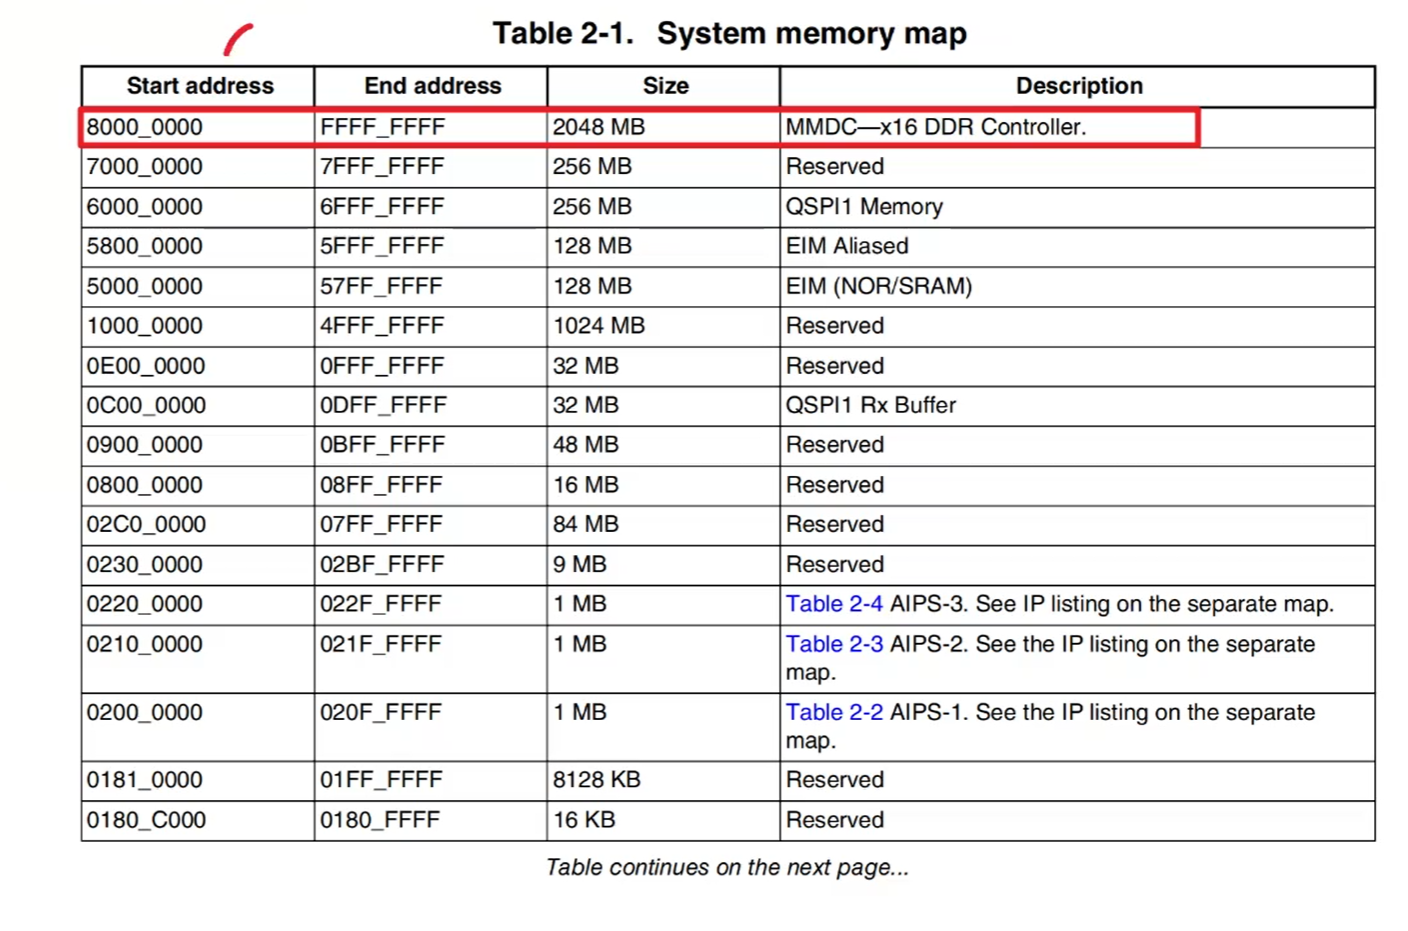Image resolution: width=1408 pixels, height=931 pixels.
Task: Open the Table 2-3 link
Action: (x=834, y=644)
